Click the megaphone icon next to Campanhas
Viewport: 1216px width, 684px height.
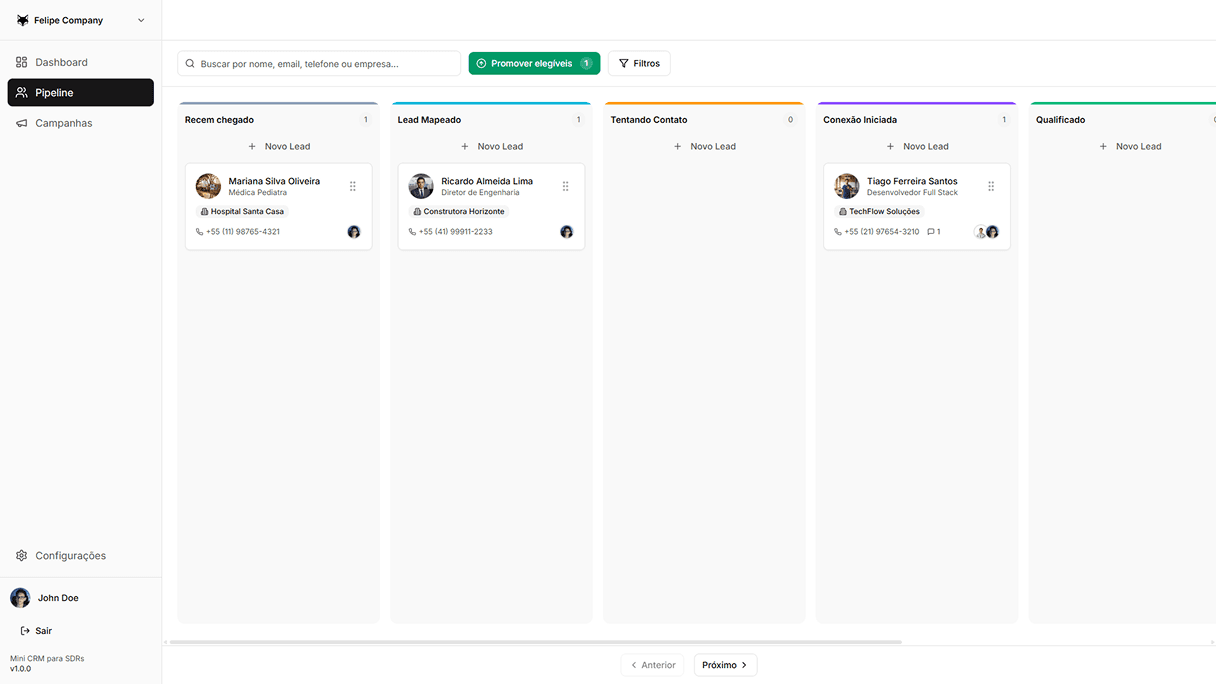[x=20, y=122]
